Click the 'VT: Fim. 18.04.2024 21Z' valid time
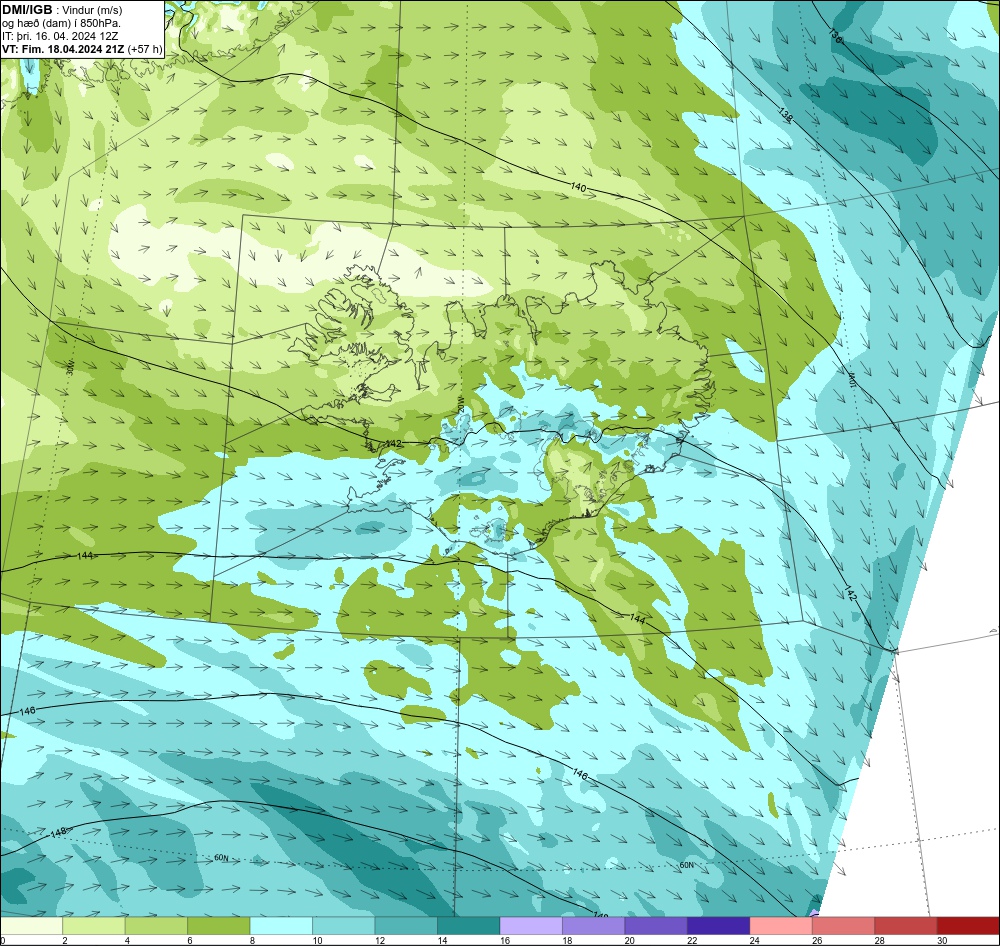1000x946 pixels. (63, 49)
